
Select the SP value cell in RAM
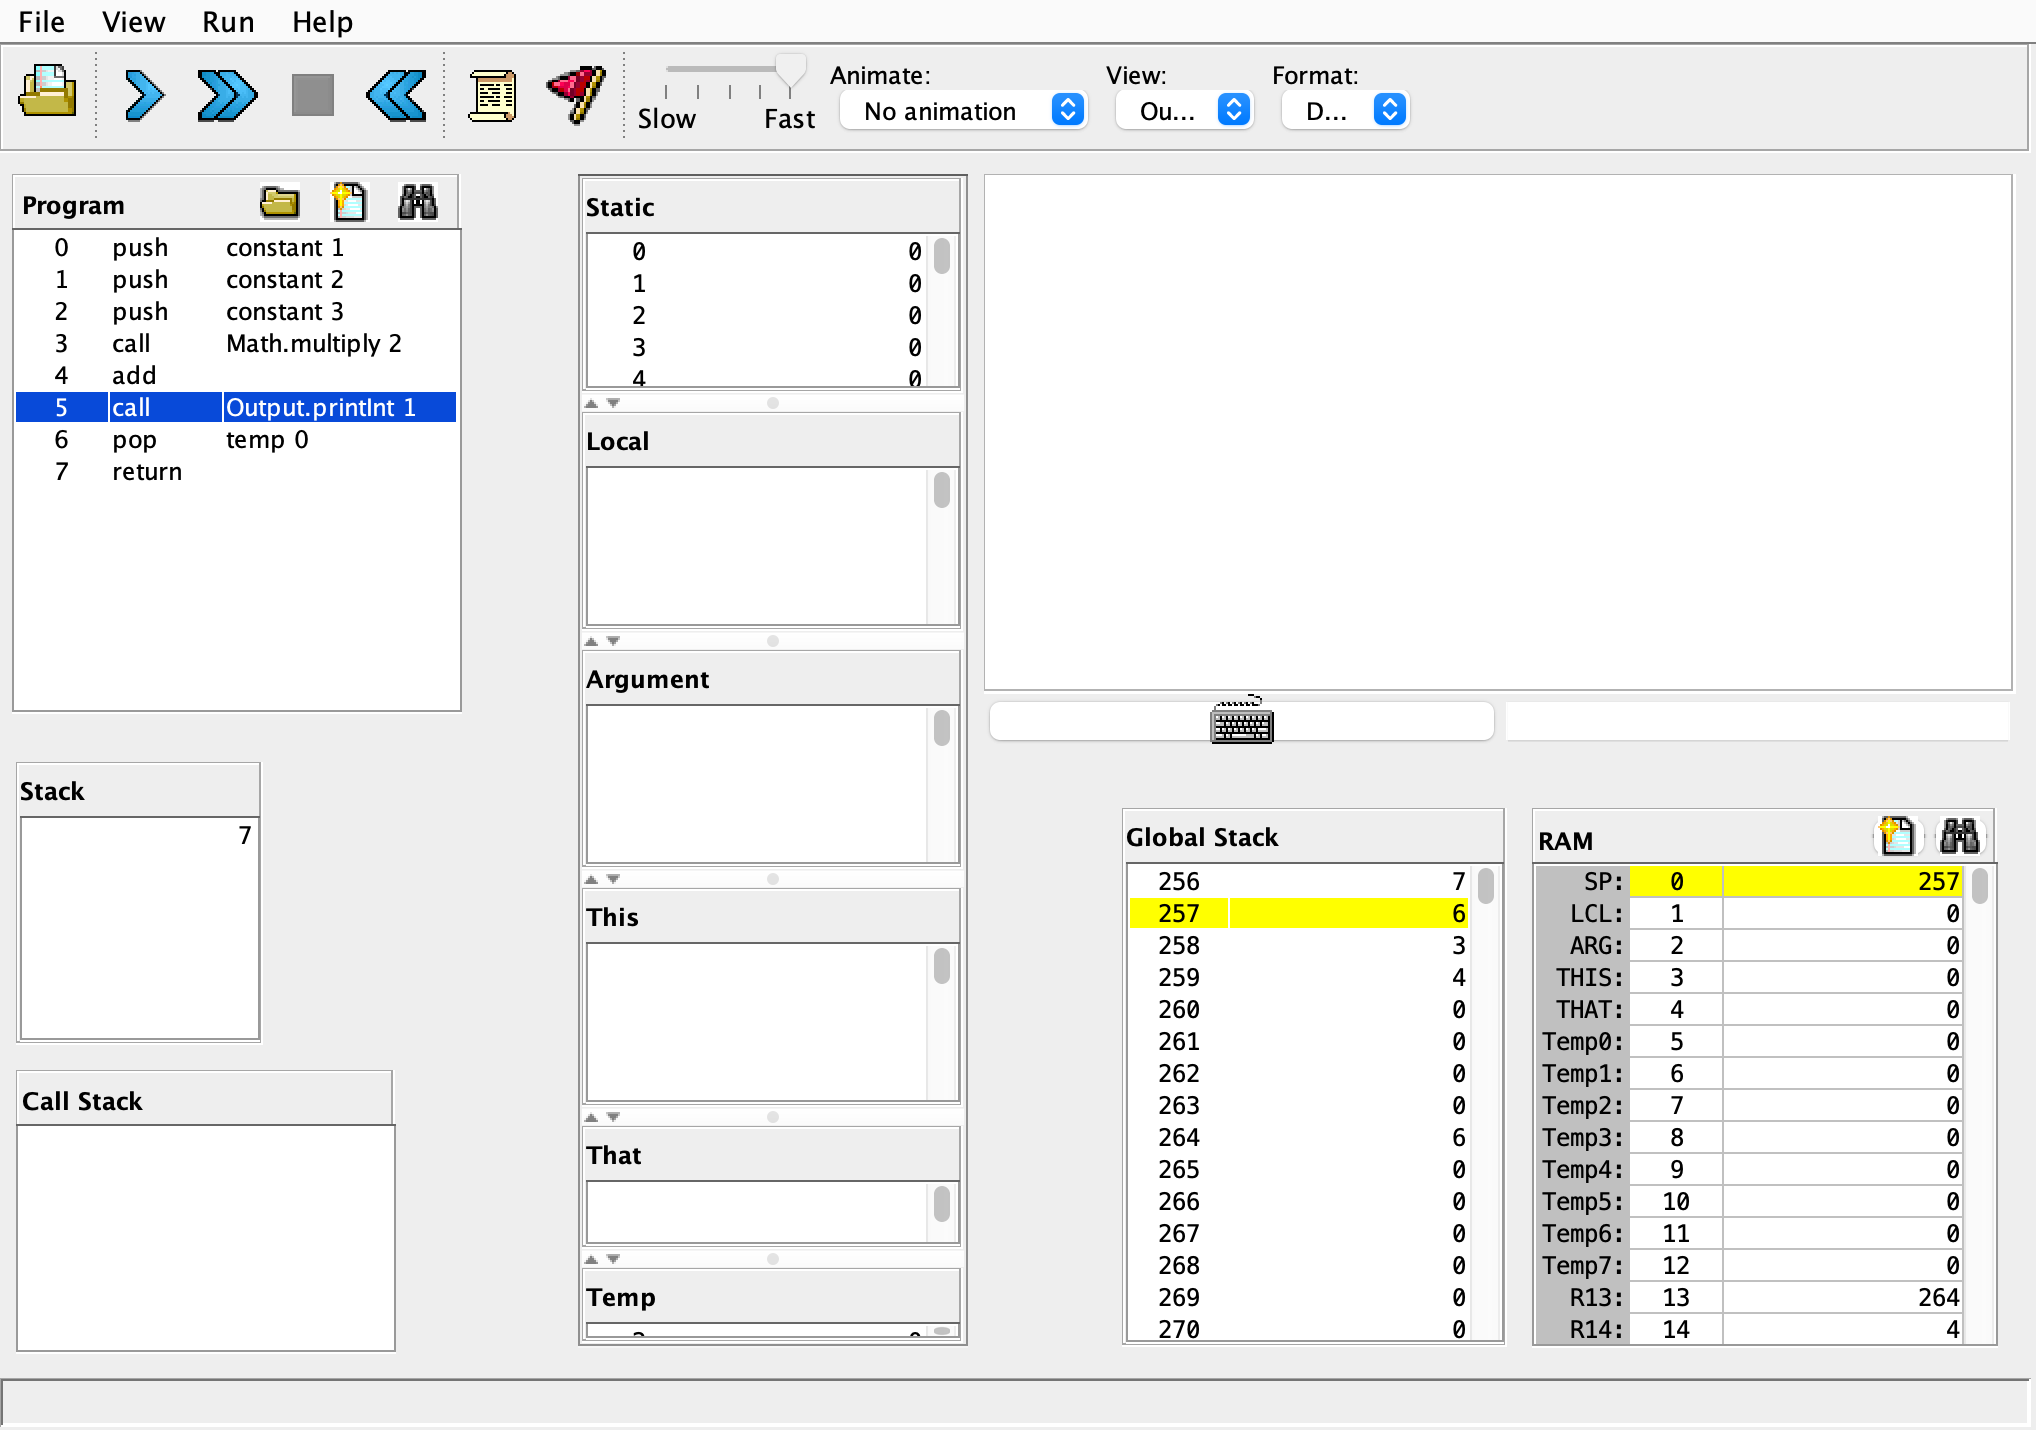pos(1841,882)
